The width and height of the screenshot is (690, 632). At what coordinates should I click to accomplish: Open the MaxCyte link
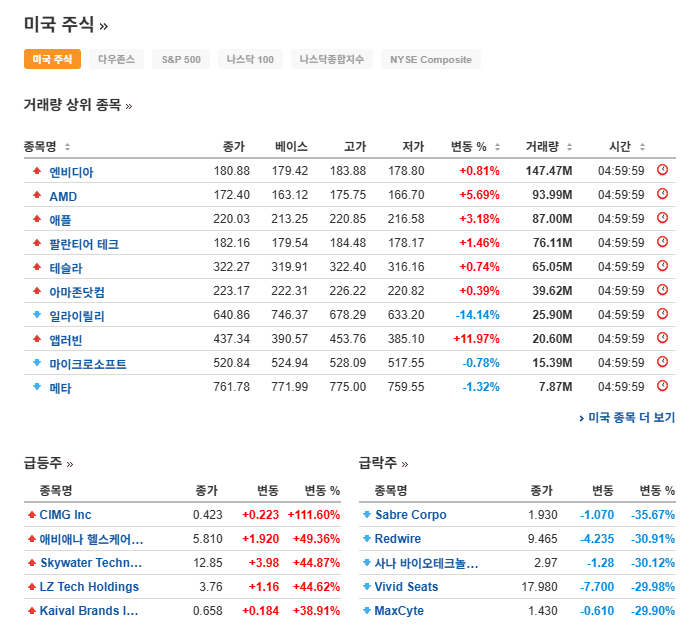point(399,611)
